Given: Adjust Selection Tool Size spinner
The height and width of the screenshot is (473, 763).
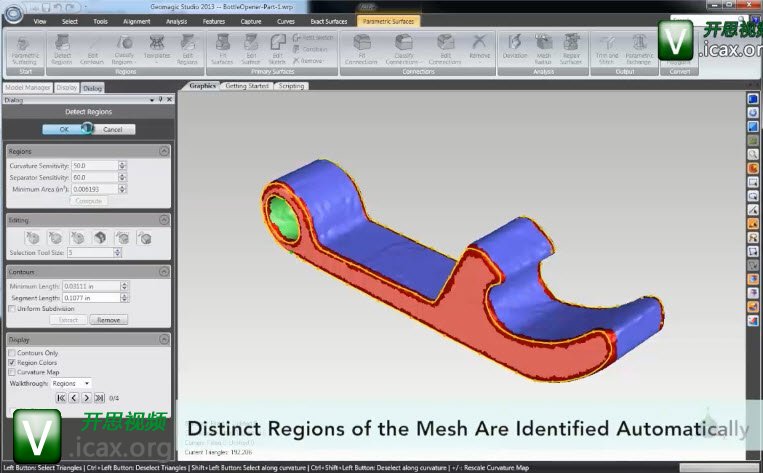Looking at the screenshot, I should 117,252.
